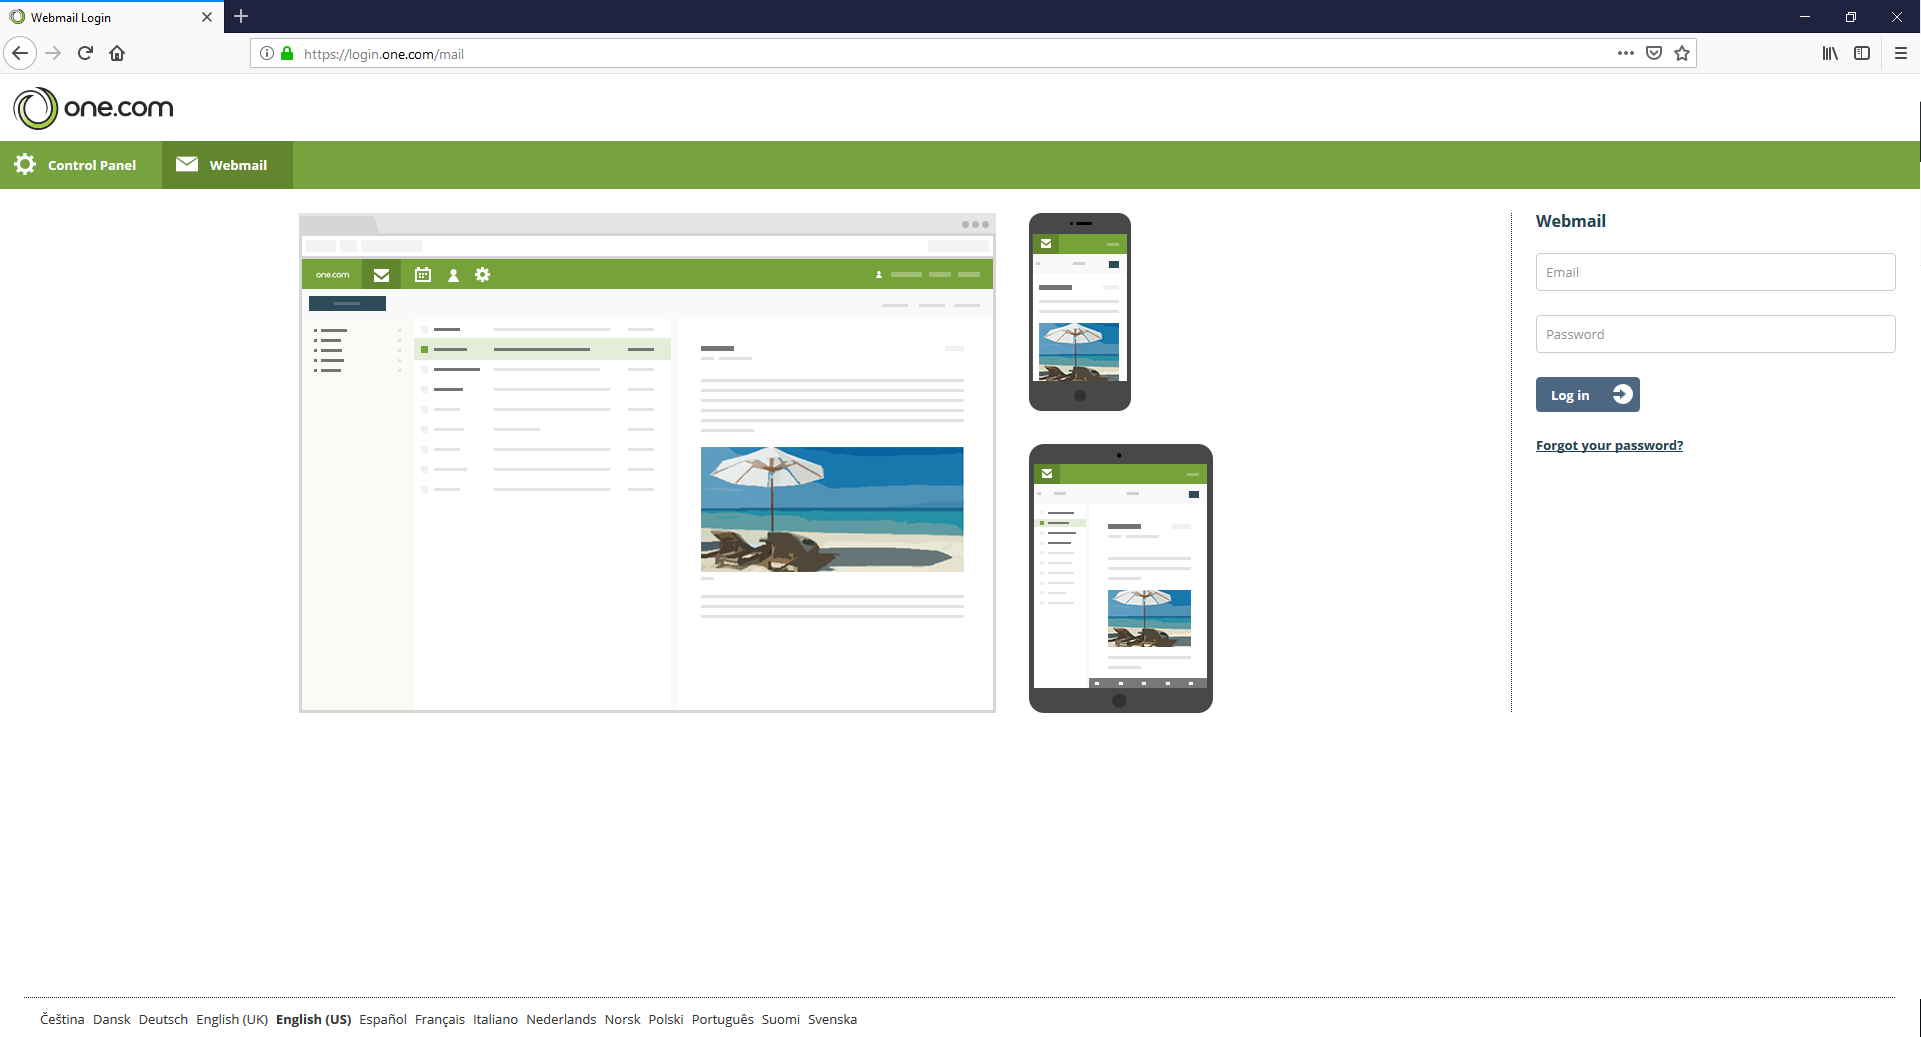Go to the browser home page

[x=117, y=53]
